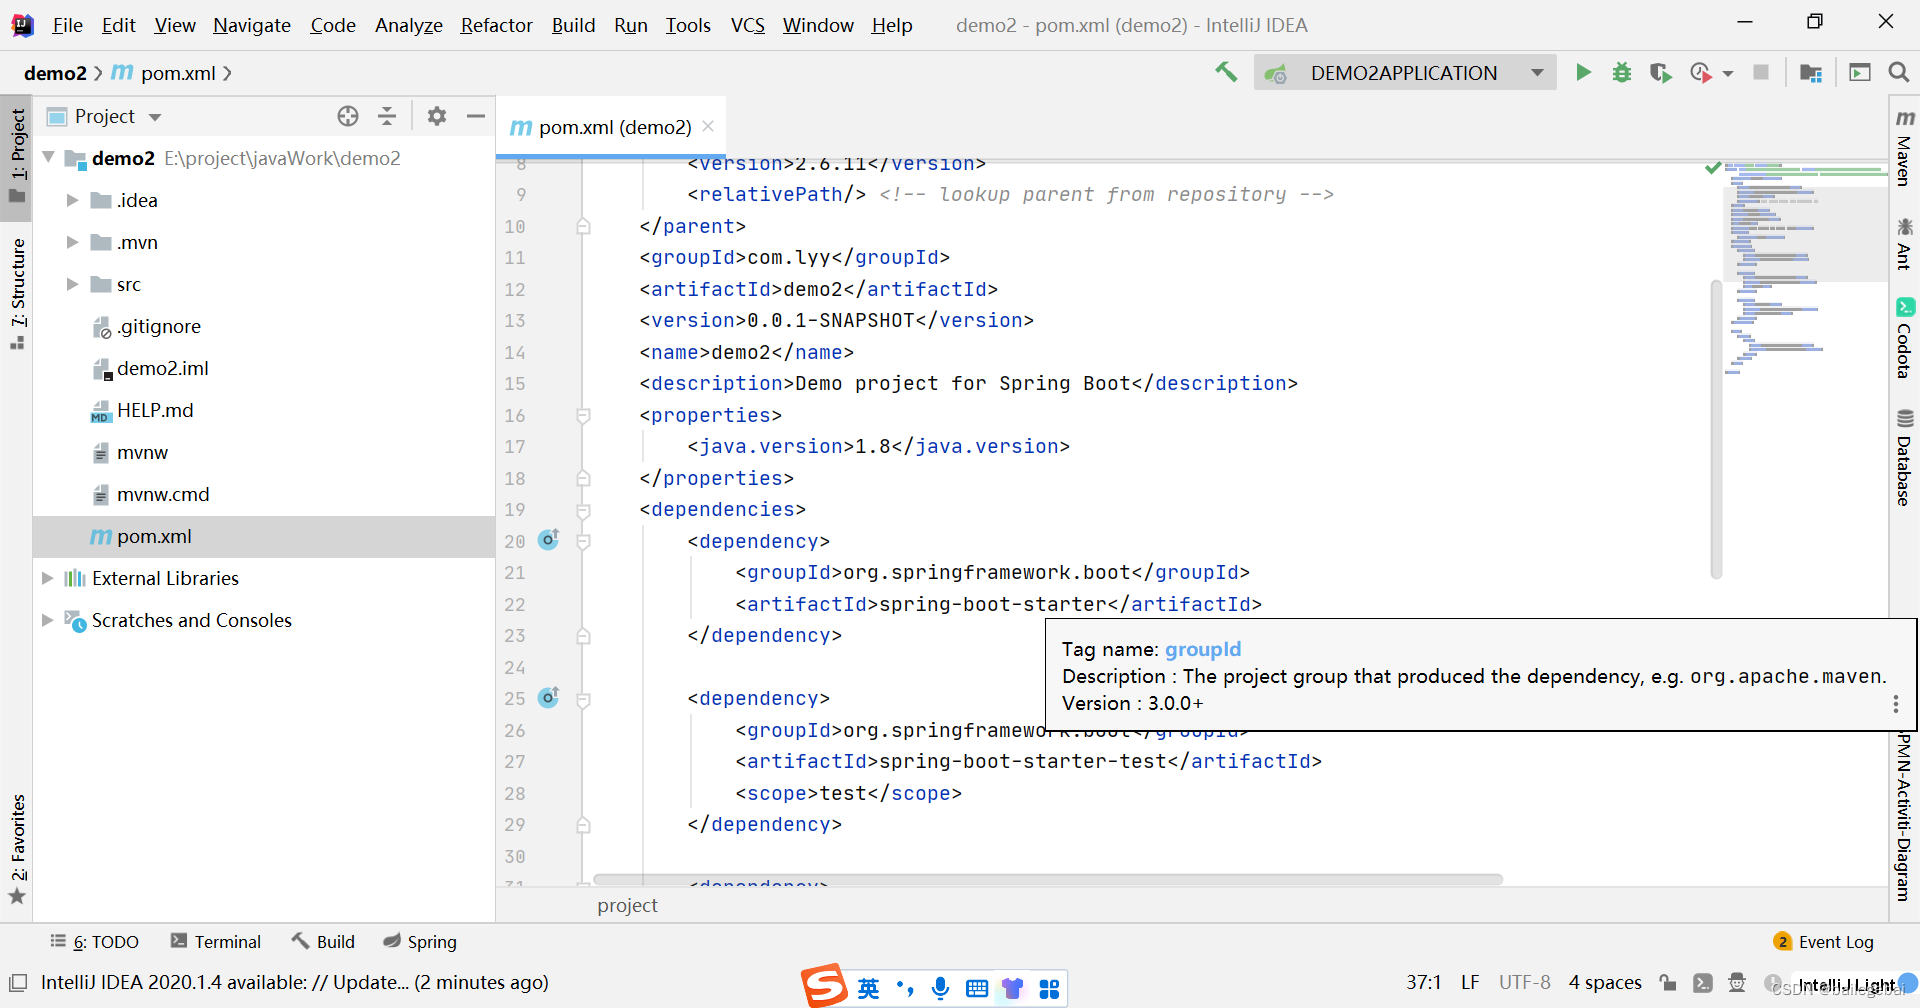Open the Tools menu
Image resolution: width=1920 pixels, height=1008 pixels.
[x=688, y=25]
